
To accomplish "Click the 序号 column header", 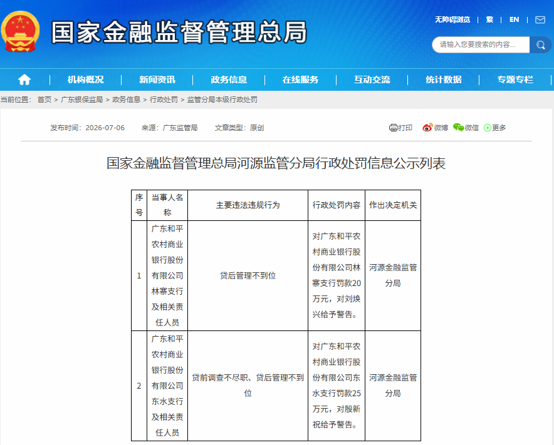I will click(x=139, y=205).
